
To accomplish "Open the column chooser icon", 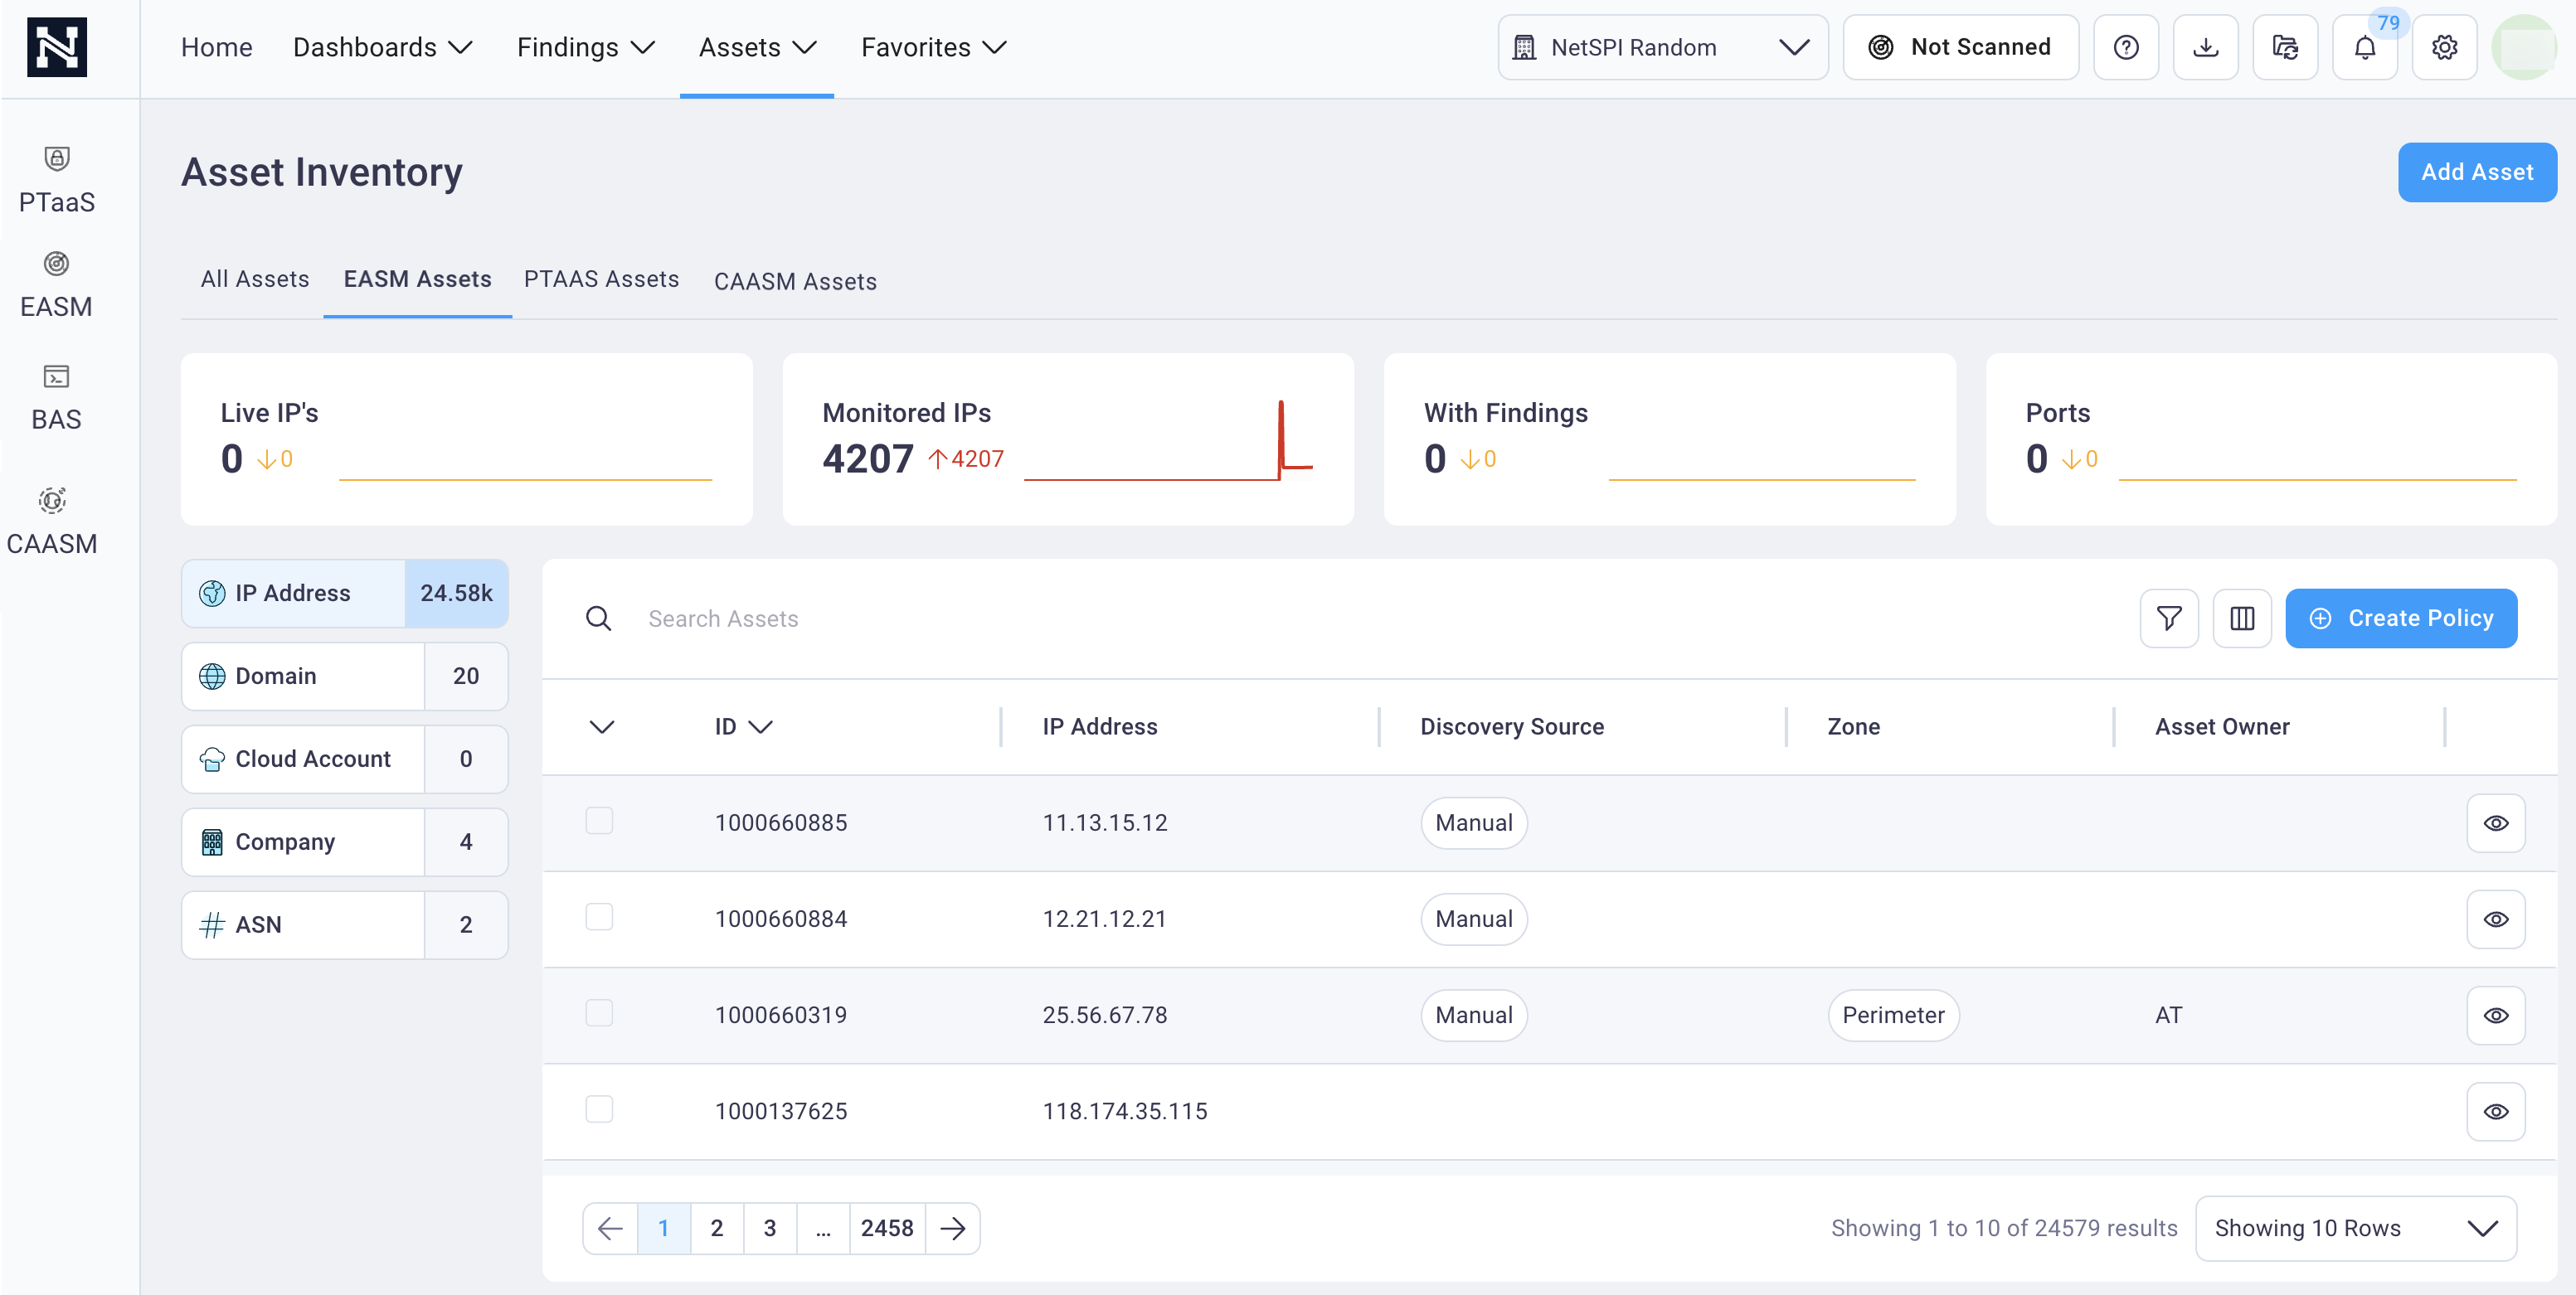I will pyautogui.click(x=2242, y=618).
